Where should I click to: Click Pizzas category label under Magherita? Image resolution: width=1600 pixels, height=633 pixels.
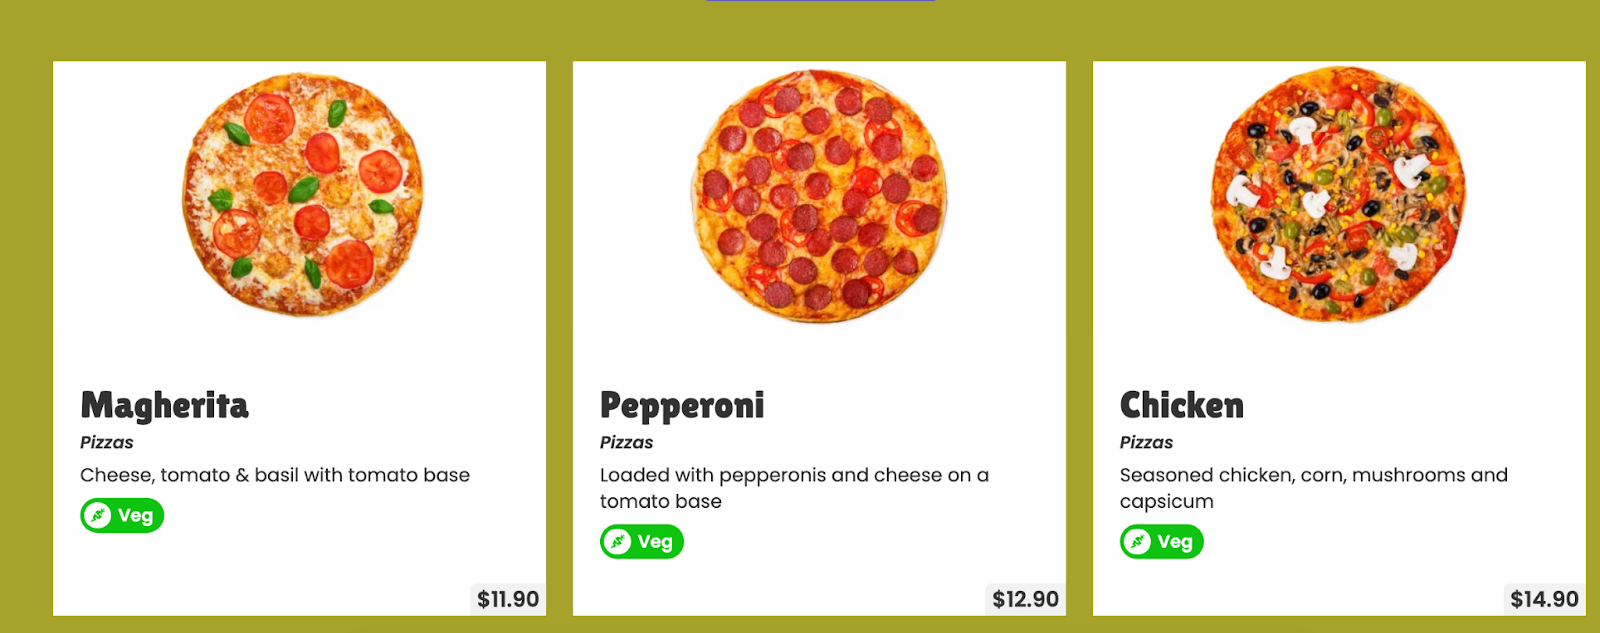pos(107,442)
